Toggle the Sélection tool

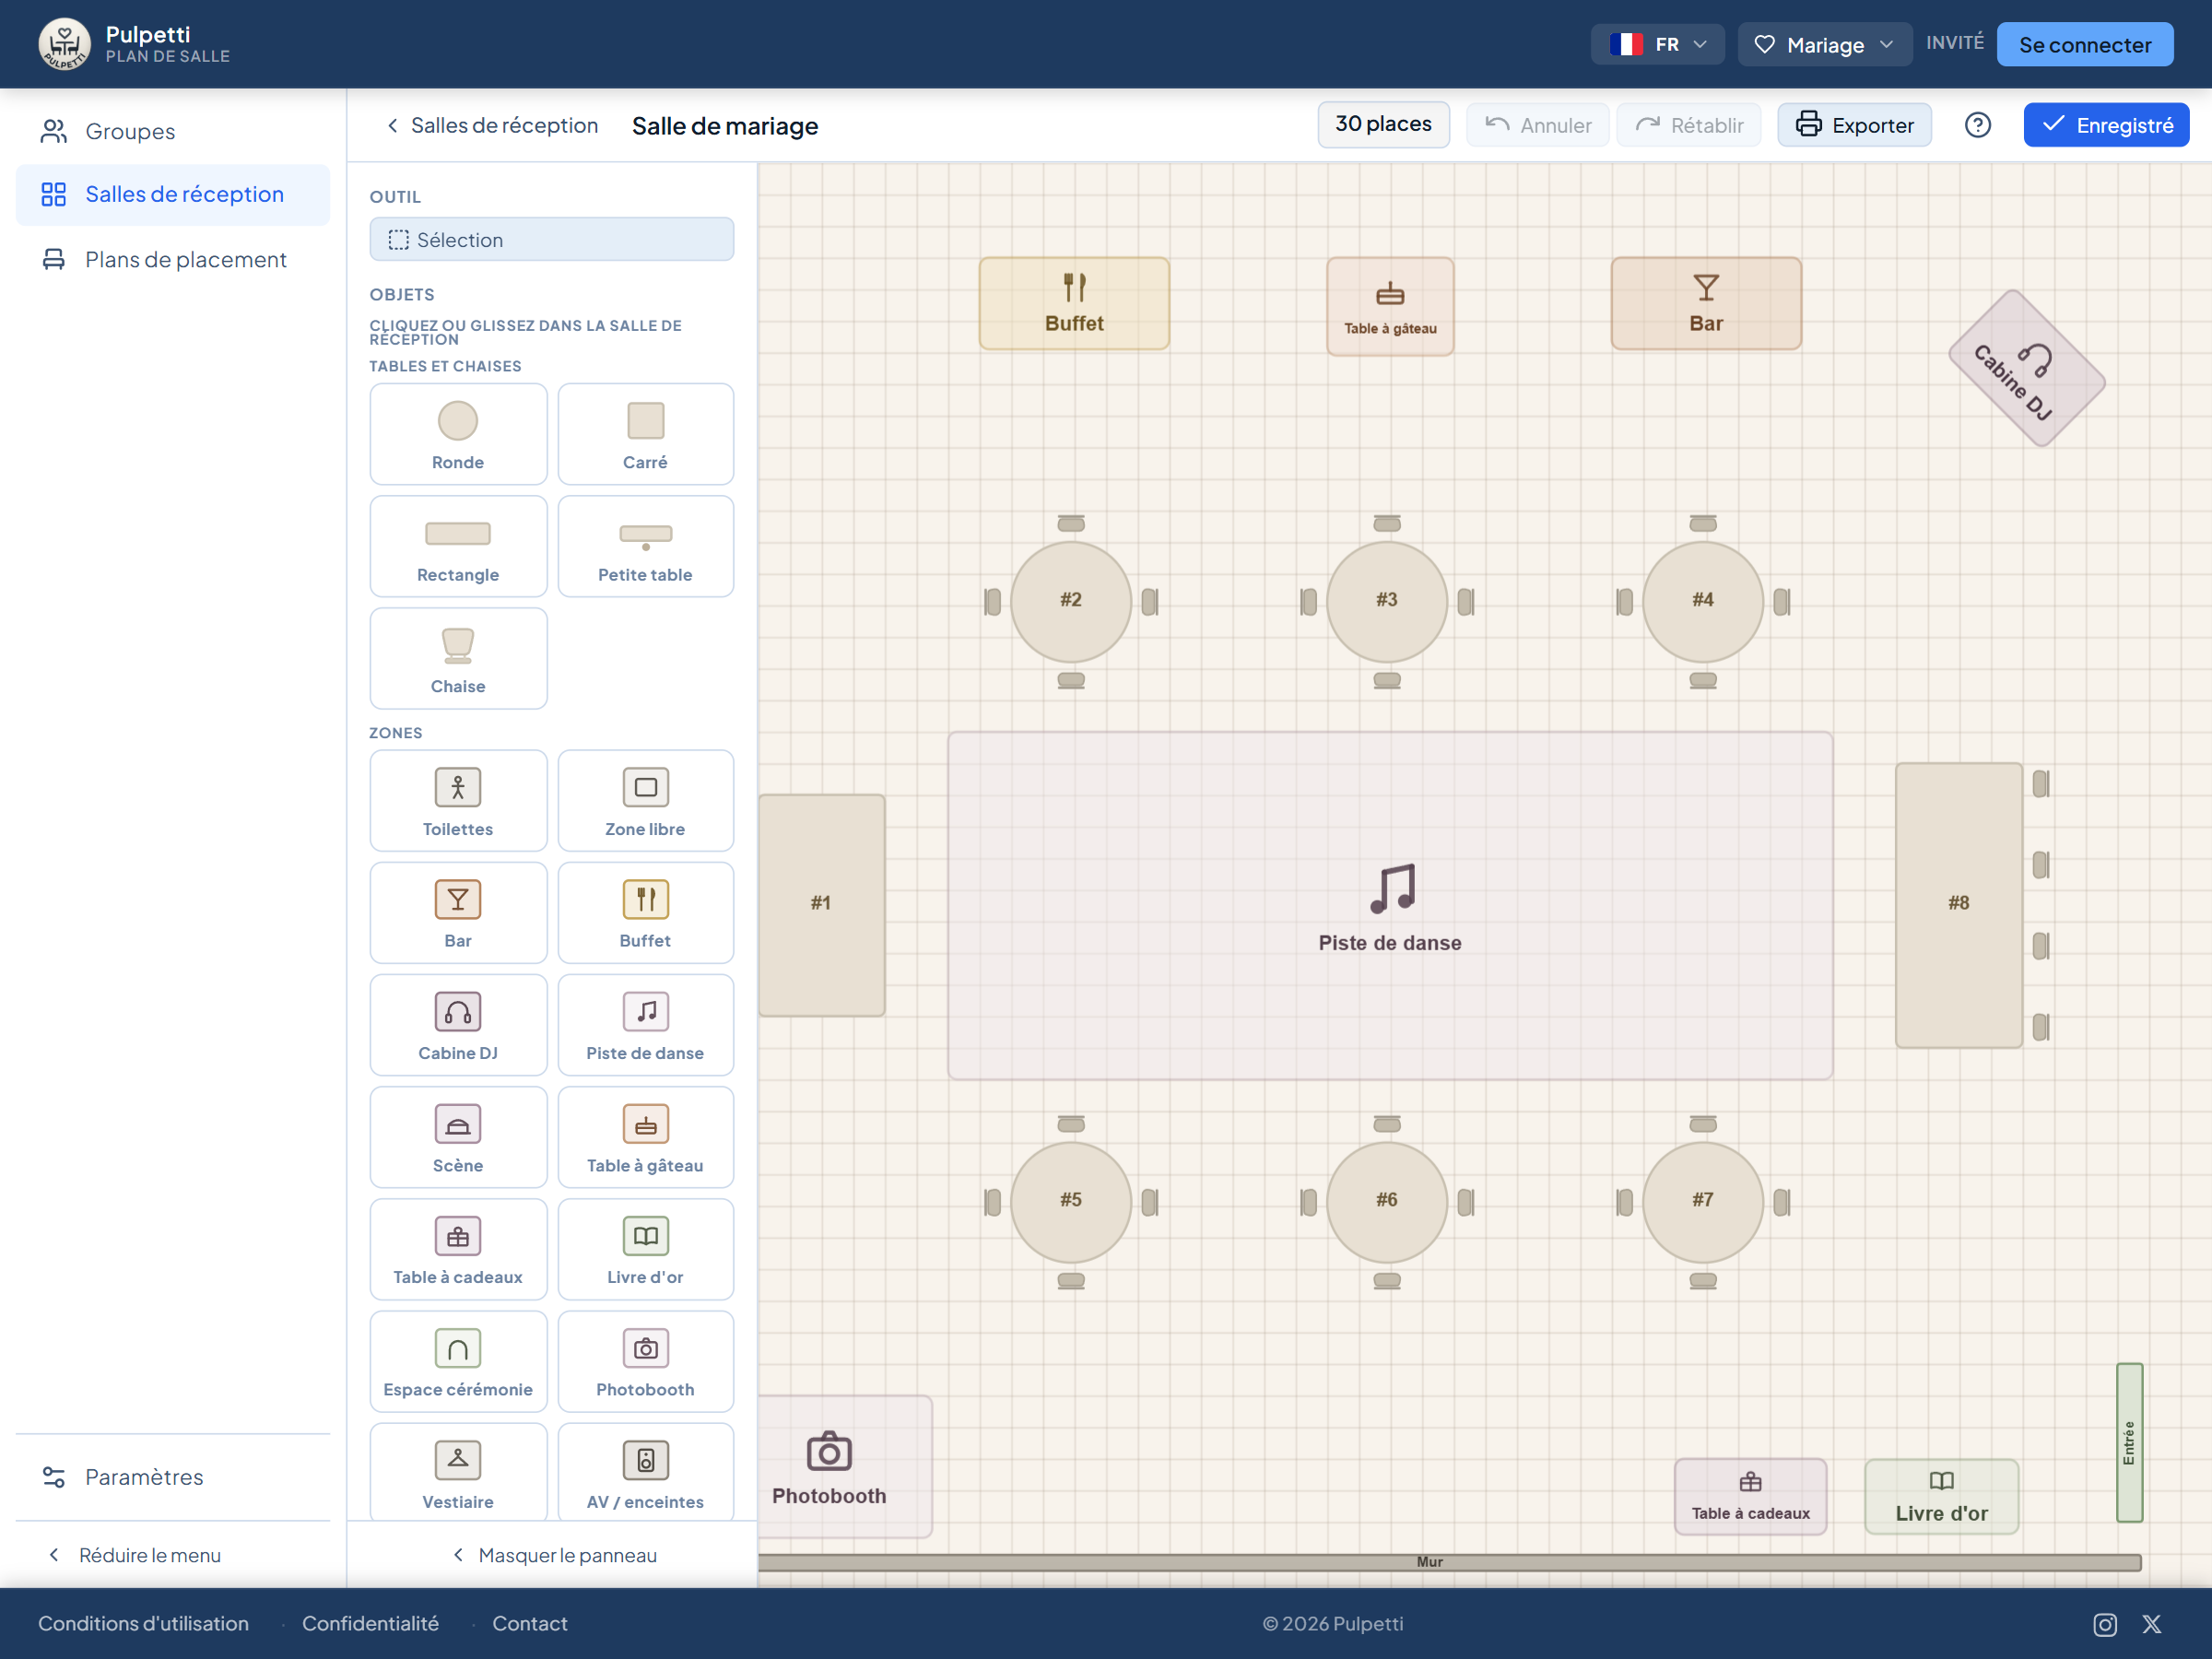pos(552,240)
